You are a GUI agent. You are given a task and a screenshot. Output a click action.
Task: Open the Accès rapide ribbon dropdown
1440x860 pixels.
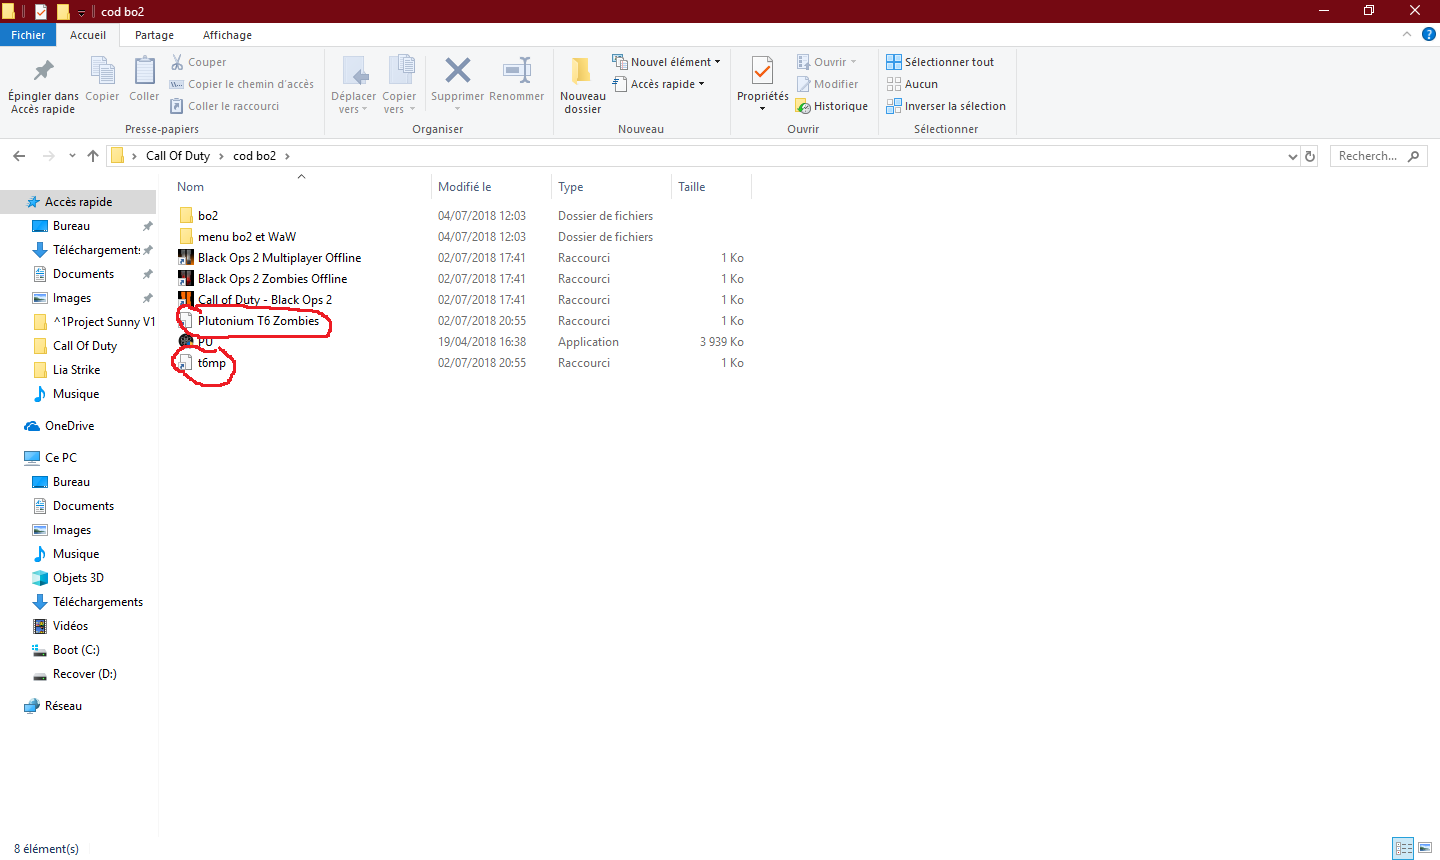click(658, 84)
